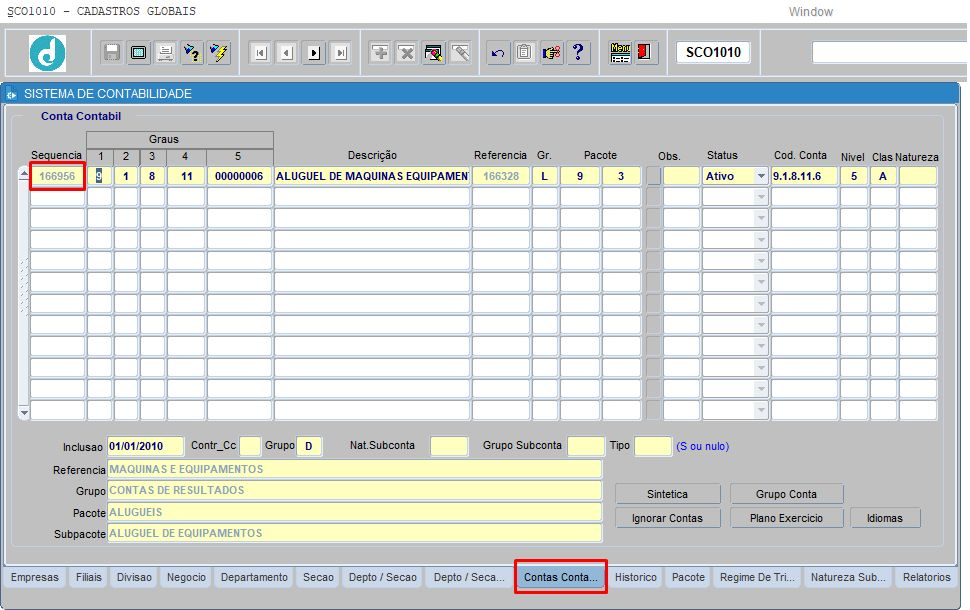Viewport: 970px width, 610px height.
Task: Click the clear/eraser toolbar icon
Action: (460, 53)
